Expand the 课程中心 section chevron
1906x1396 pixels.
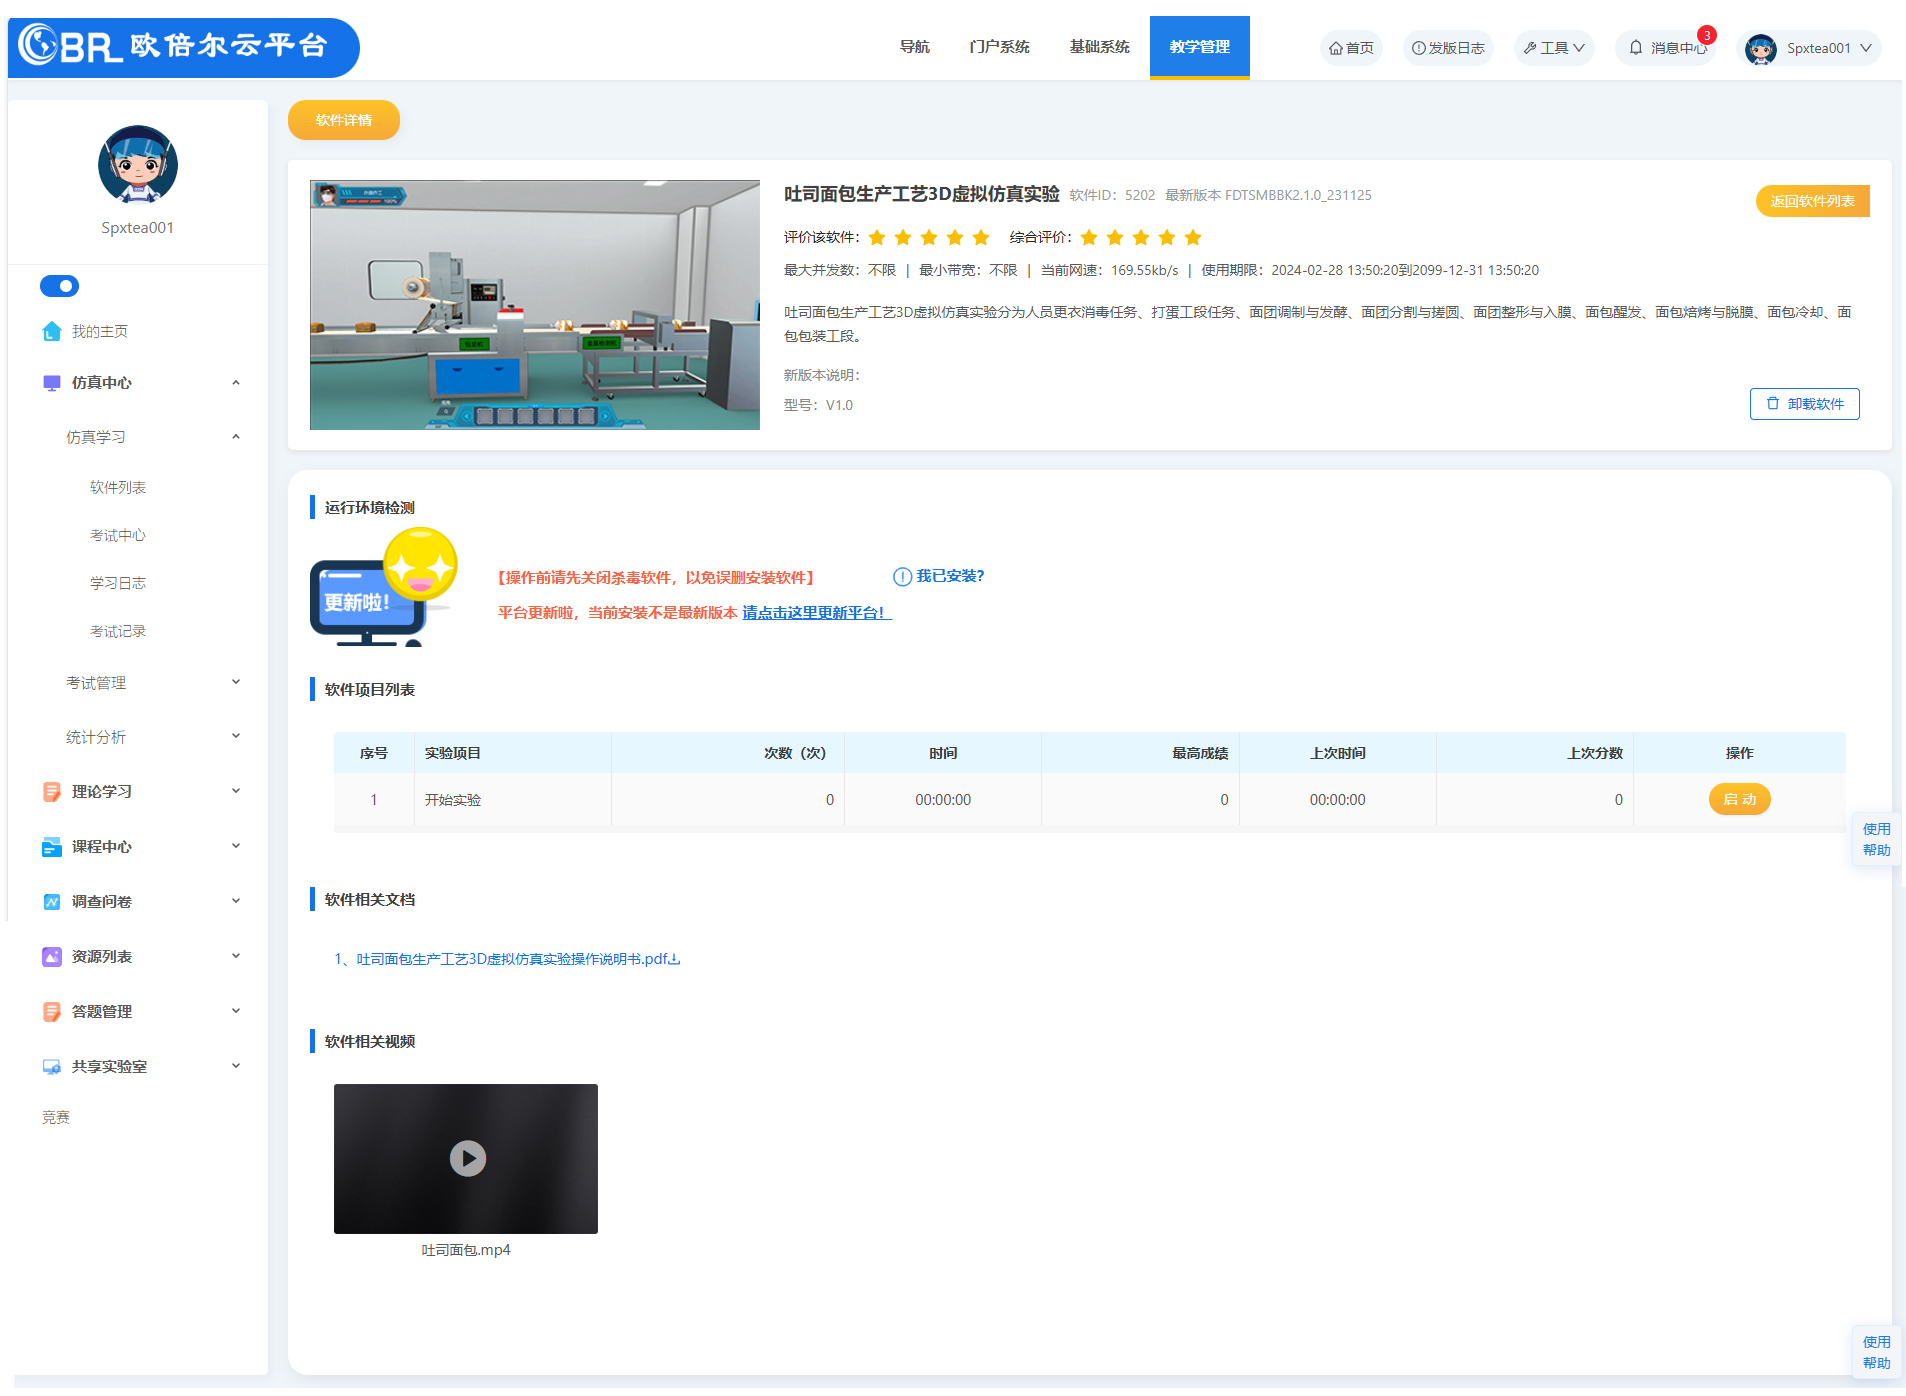(x=236, y=847)
